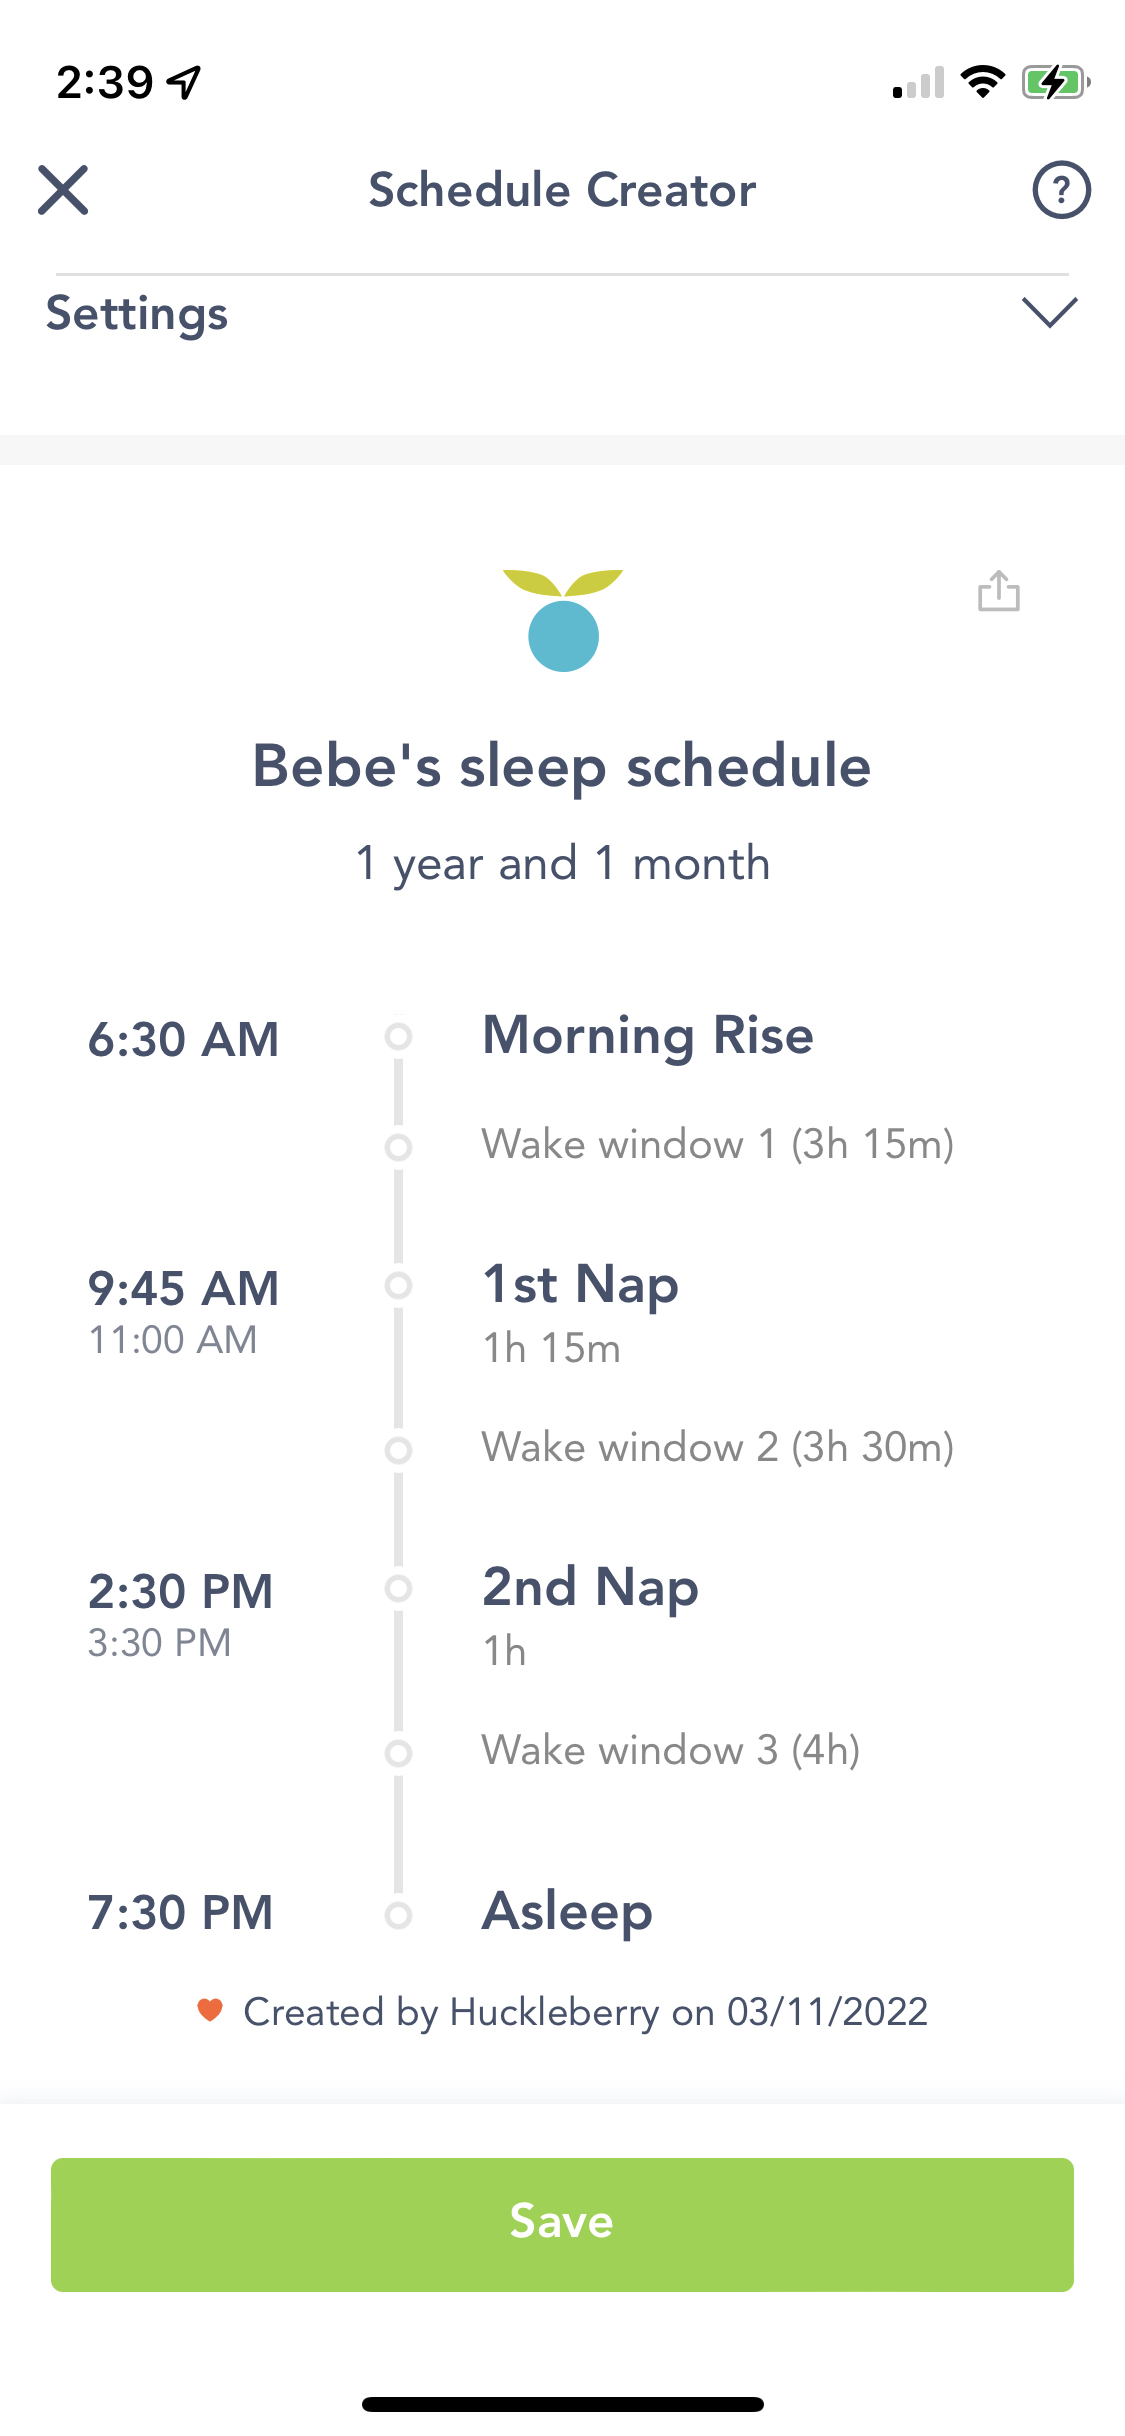
Task: Tap the orange heart icon
Action: (210, 2010)
